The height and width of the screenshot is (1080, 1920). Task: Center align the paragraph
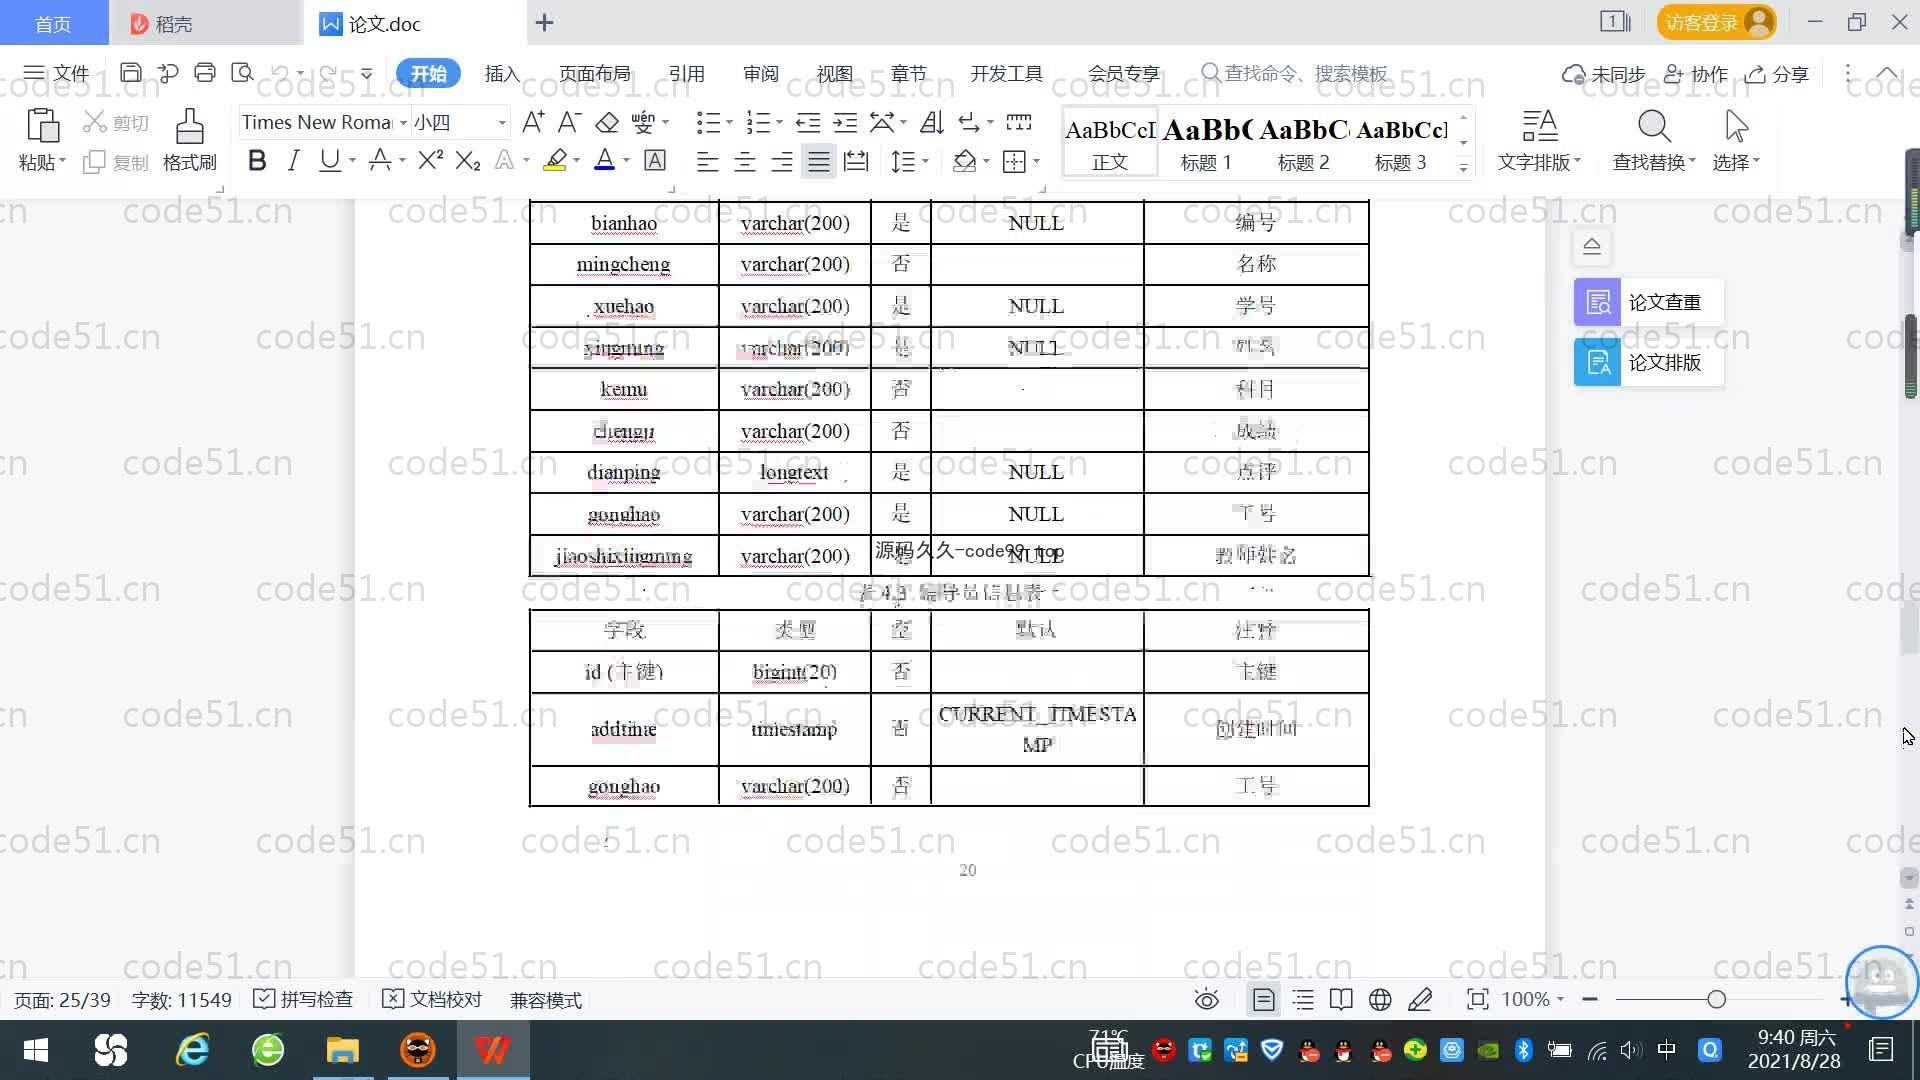(x=745, y=161)
